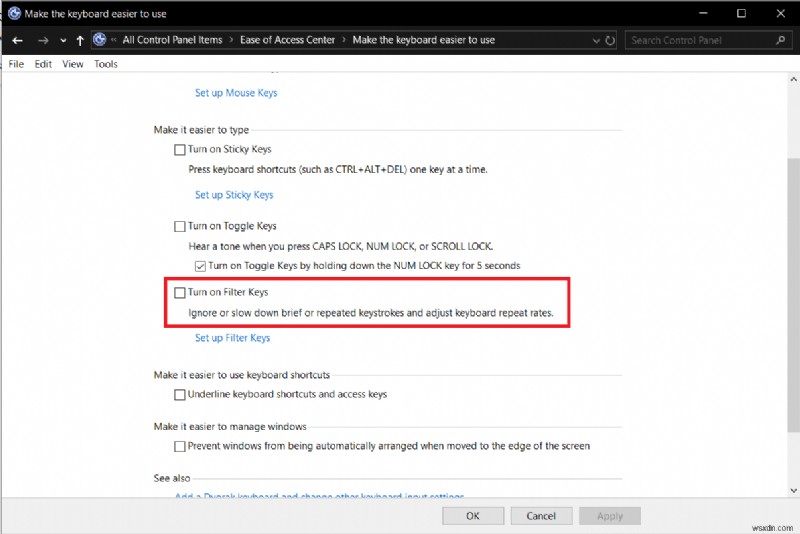Focus the Search Control Panel field
Viewport: 800px width, 534px height.
709,40
